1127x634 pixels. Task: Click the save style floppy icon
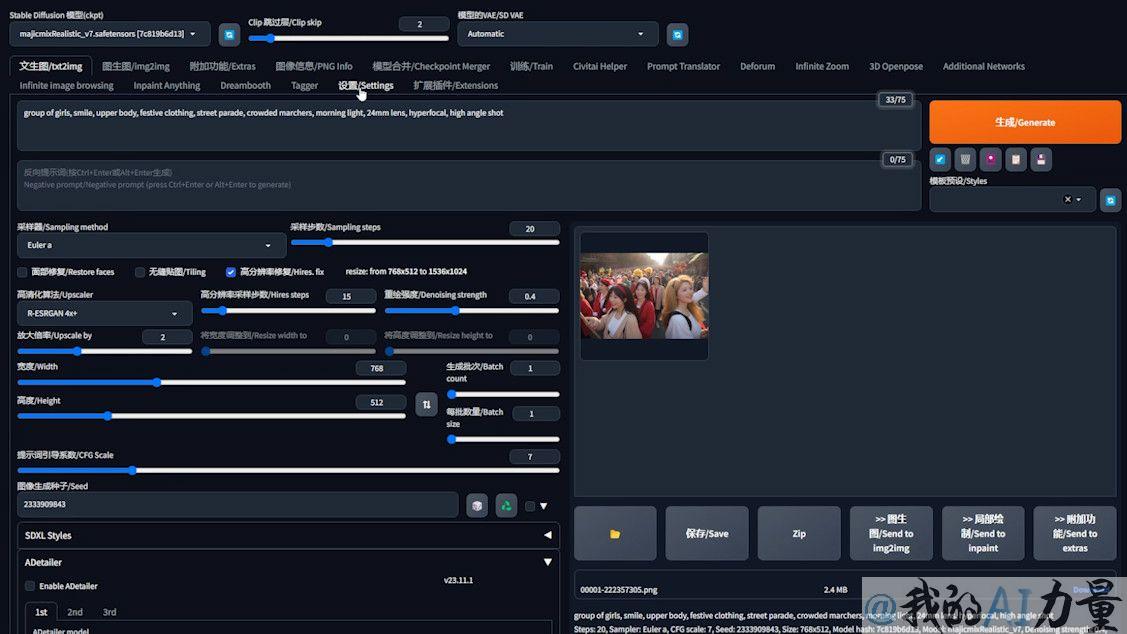pyautogui.click(x=1041, y=160)
